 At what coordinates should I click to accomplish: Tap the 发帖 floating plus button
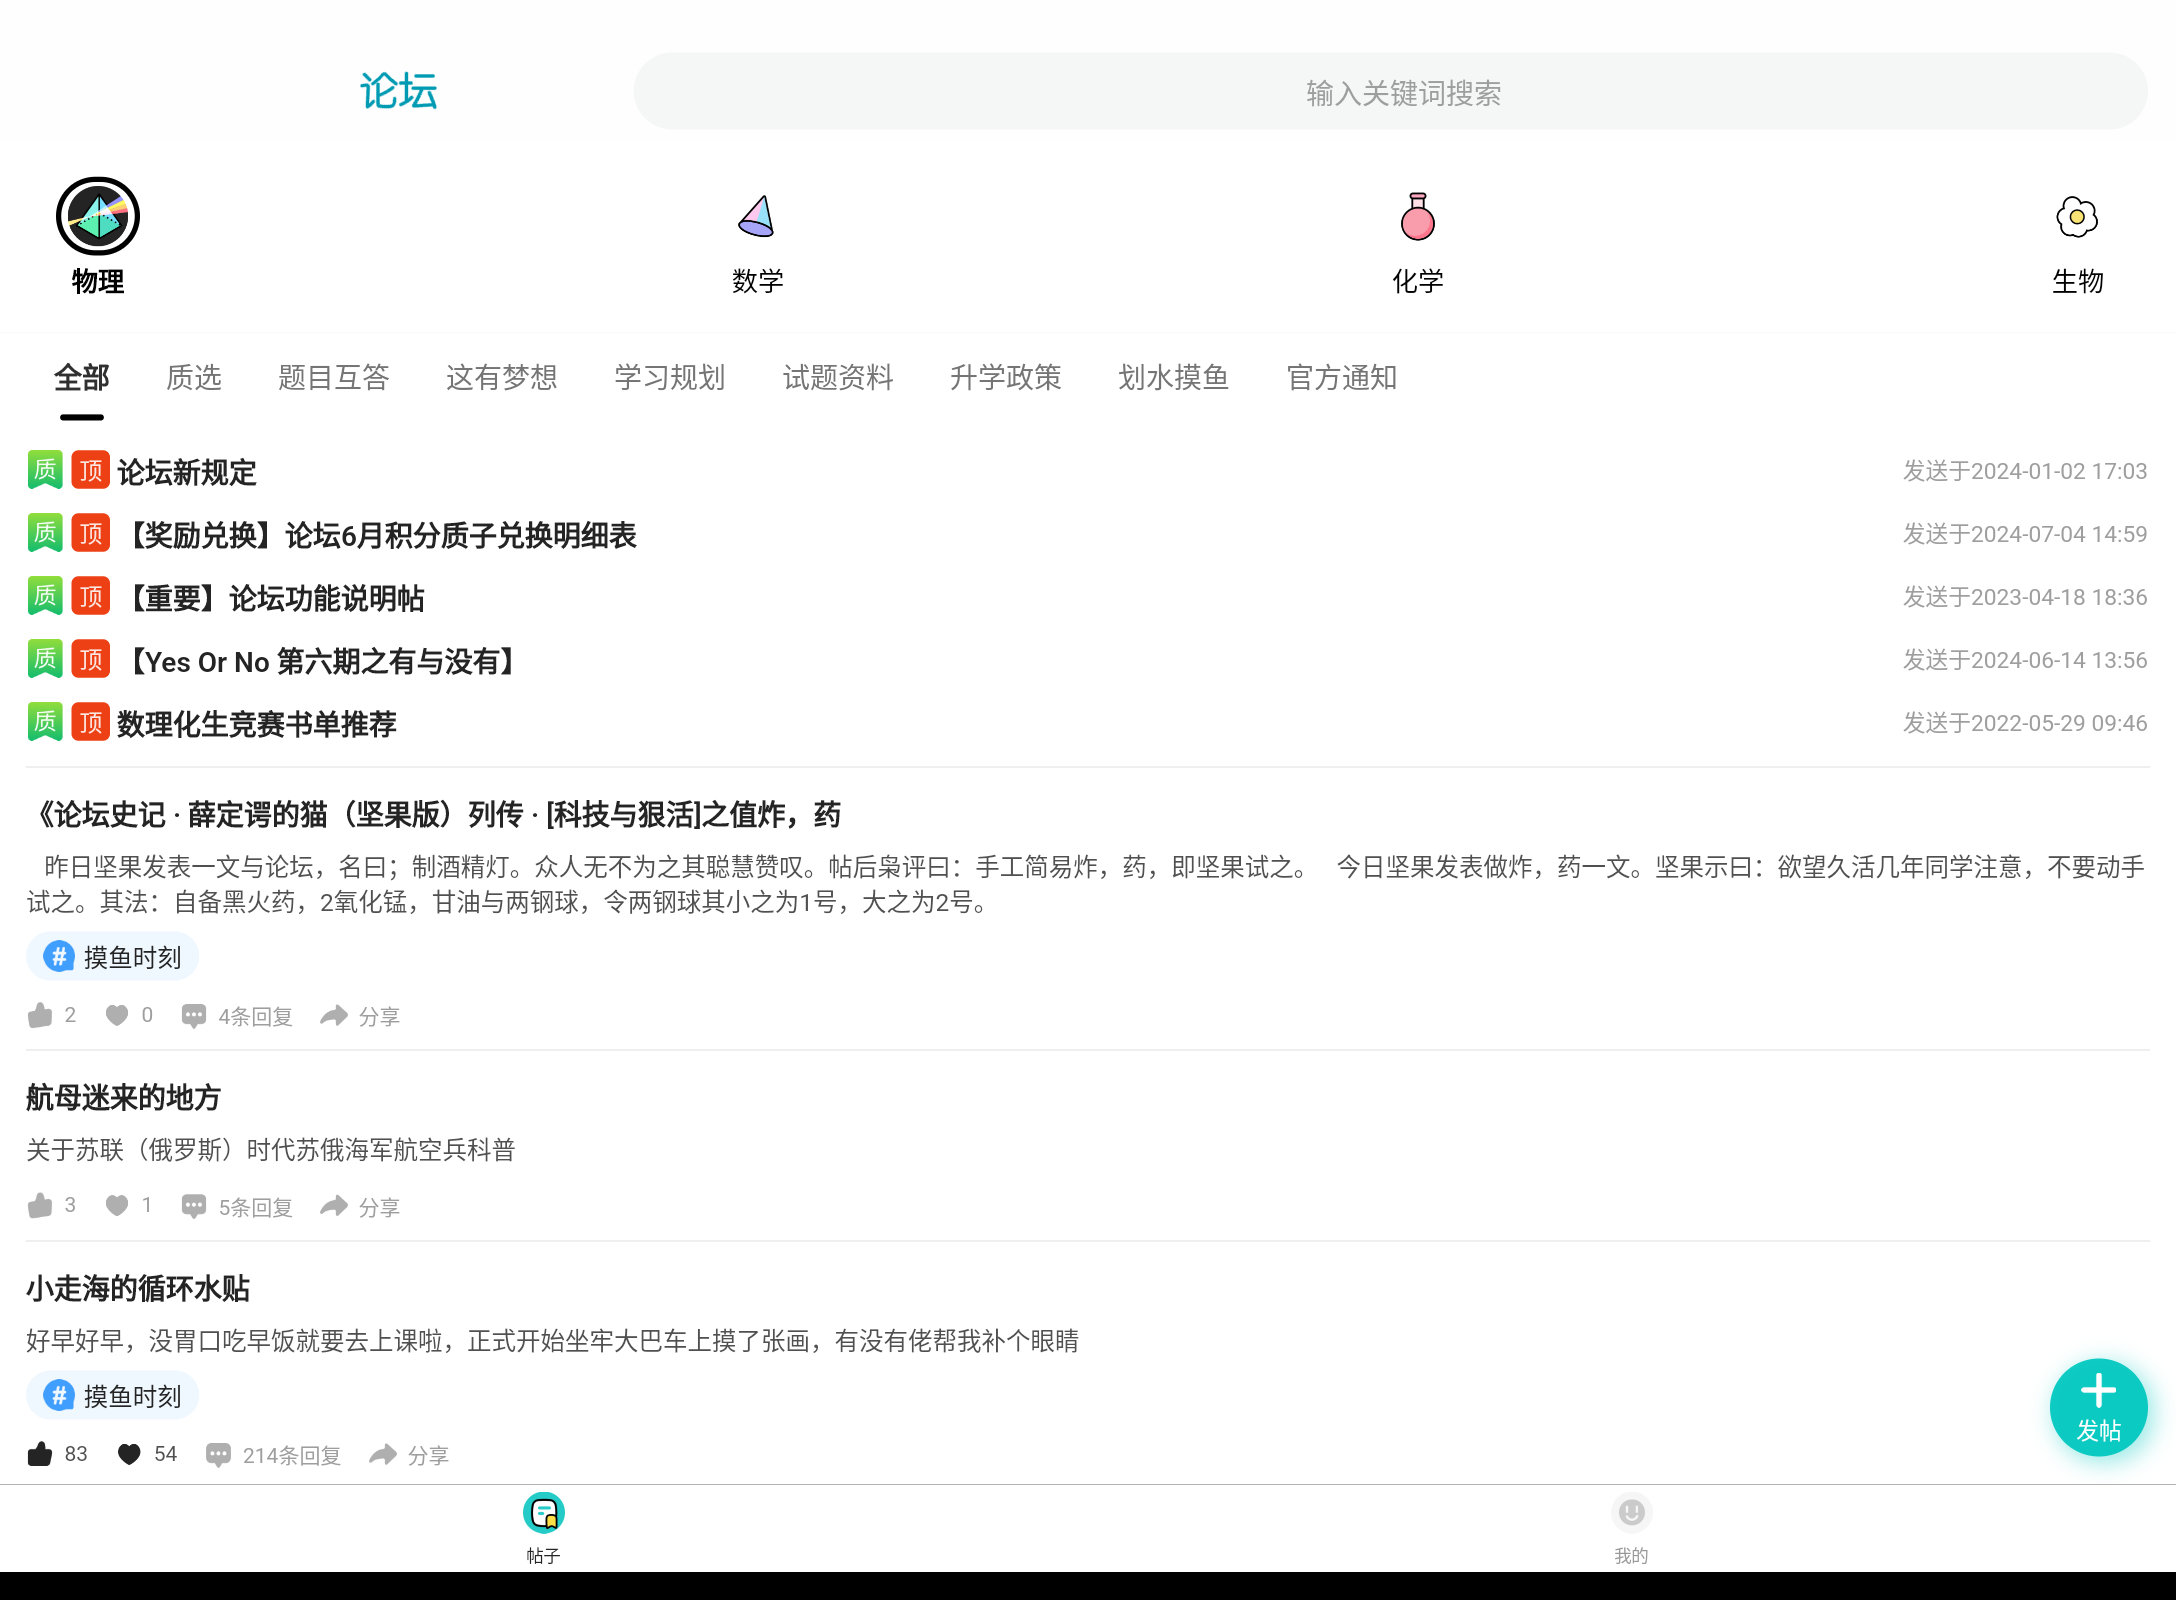click(2097, 1406)
